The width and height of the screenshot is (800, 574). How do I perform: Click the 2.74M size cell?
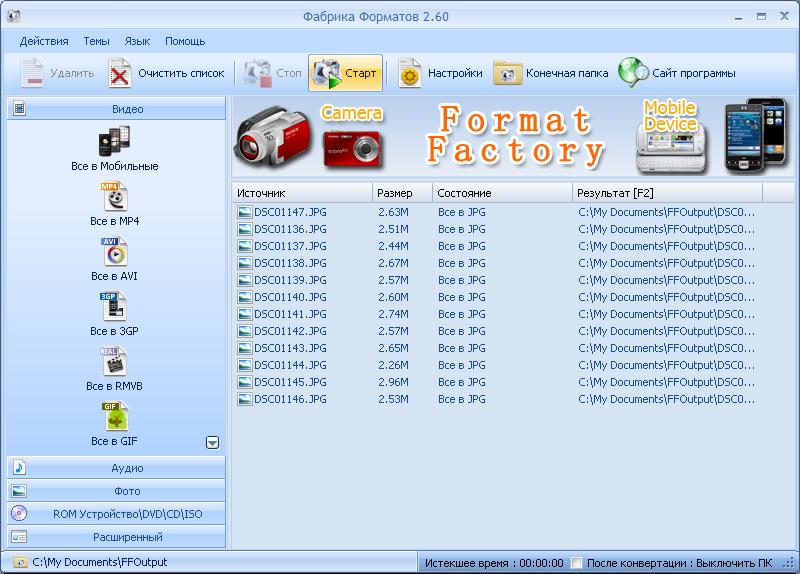click(x=393, y=314)
